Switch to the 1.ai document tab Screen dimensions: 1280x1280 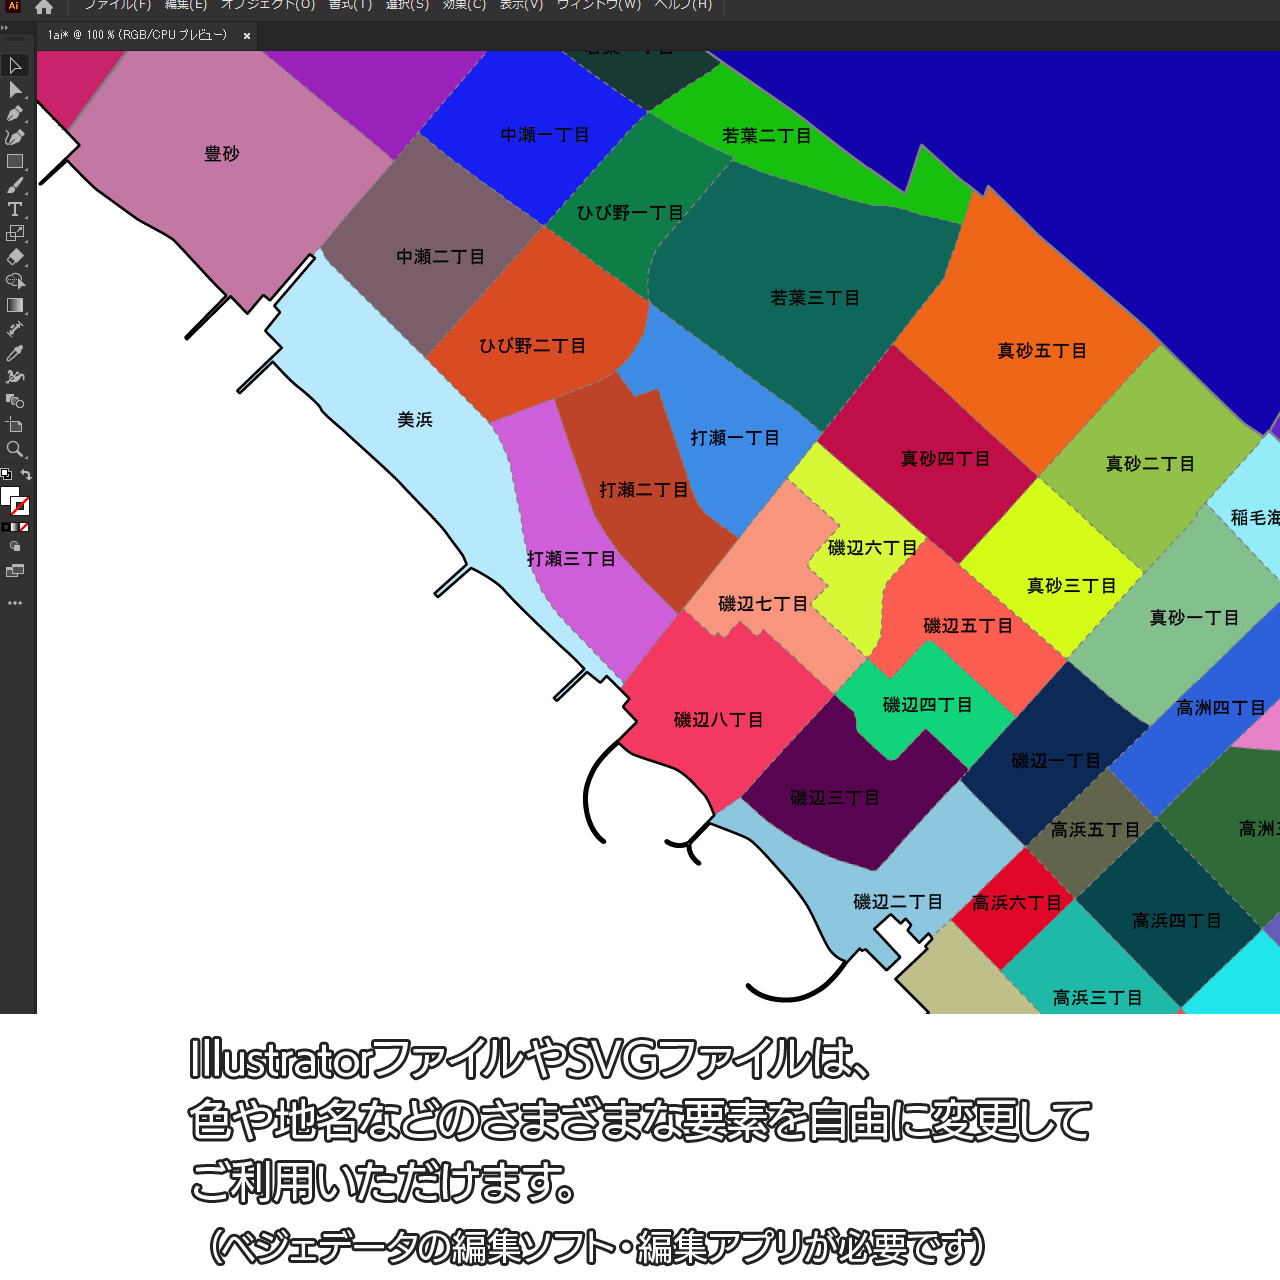(x=138, y=35)
